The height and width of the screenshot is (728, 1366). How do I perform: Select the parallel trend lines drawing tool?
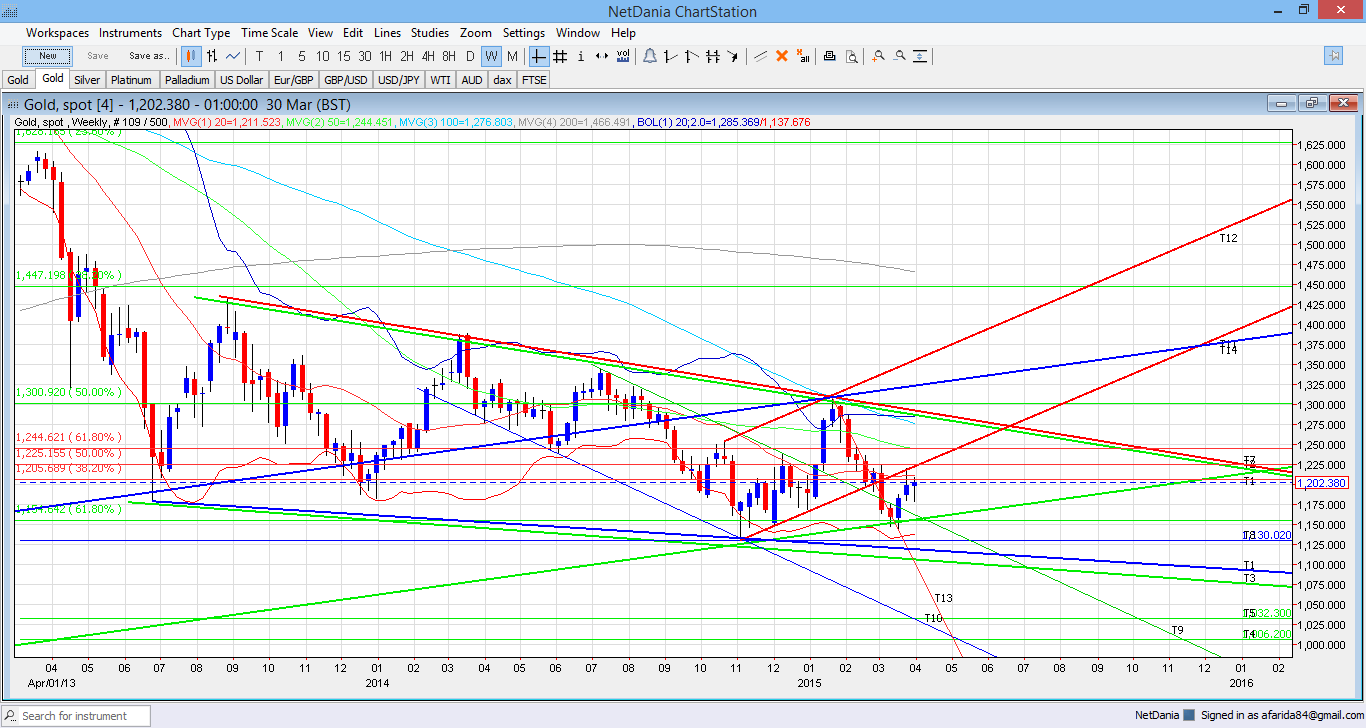pyautogui.click(x=761, y=56)
